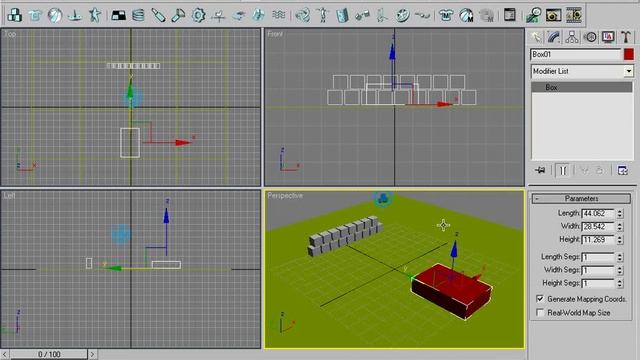
Task: Create a Point-Point constraint icon
Action: [362, 15]
